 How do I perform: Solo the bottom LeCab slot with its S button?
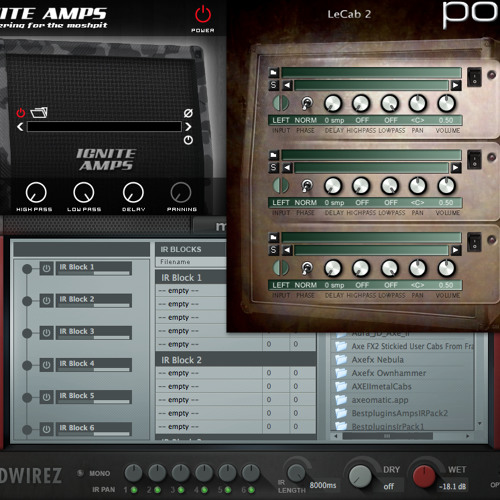(x=274, y=250)
